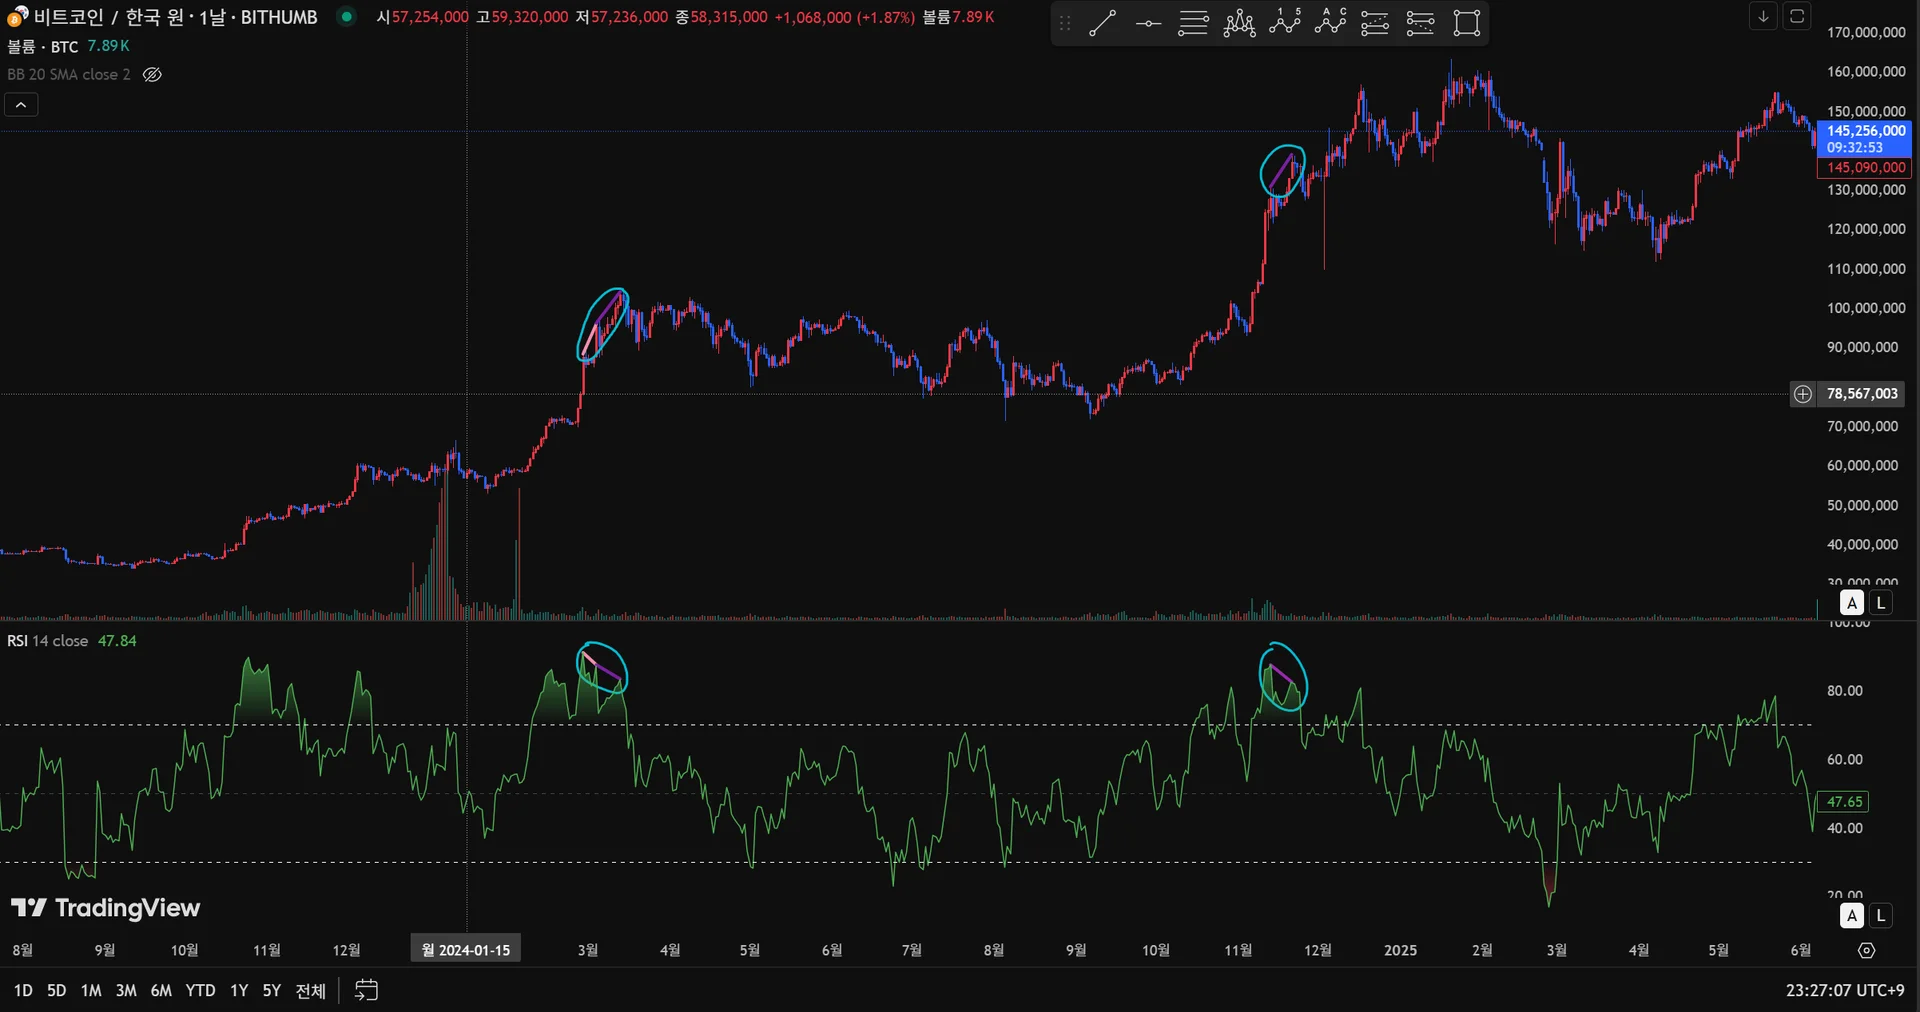Screen dimensions: 1920x1012
Task: Toggle auto scale on the RSI pane
Action: pos(1852,915)
